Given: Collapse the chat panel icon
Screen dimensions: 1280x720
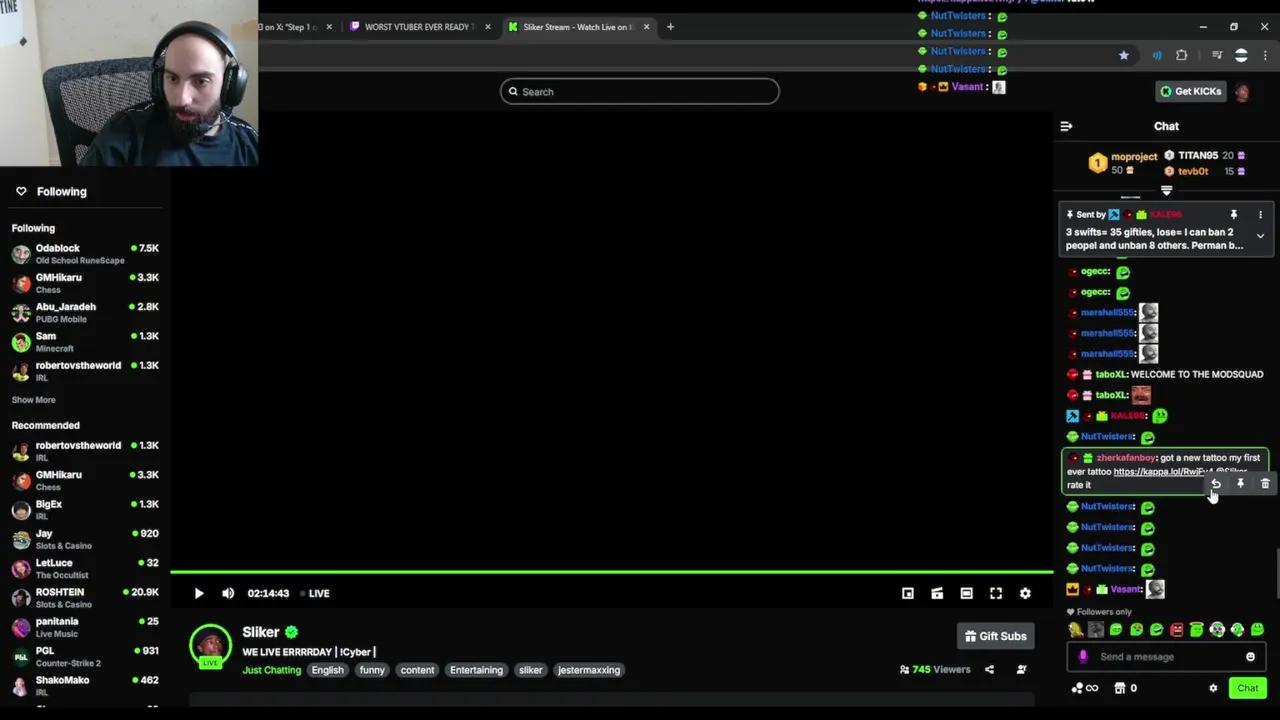Looking at the screenshot, I should tap(1066, 126).
